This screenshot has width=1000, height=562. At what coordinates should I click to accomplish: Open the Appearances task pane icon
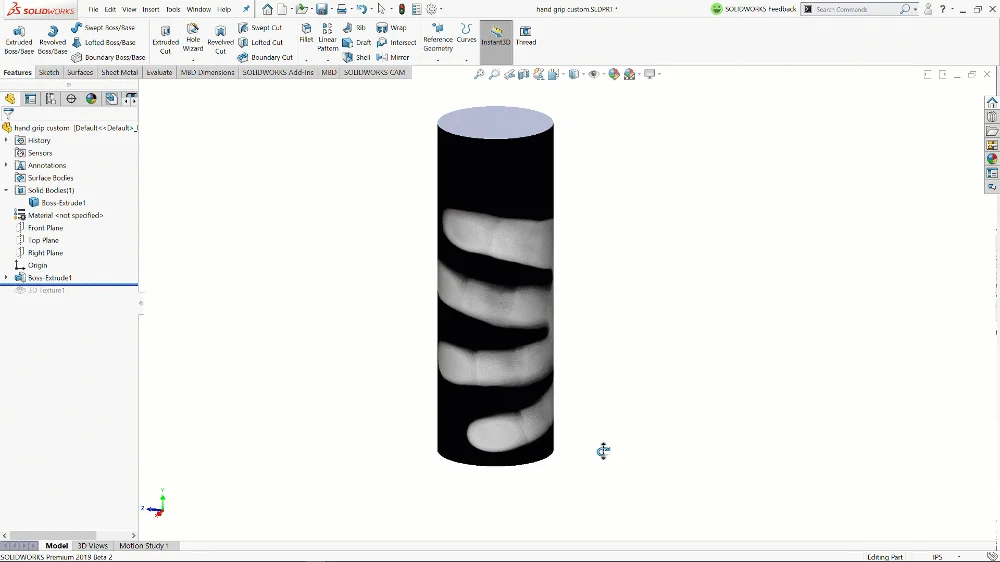click(992, 159)
